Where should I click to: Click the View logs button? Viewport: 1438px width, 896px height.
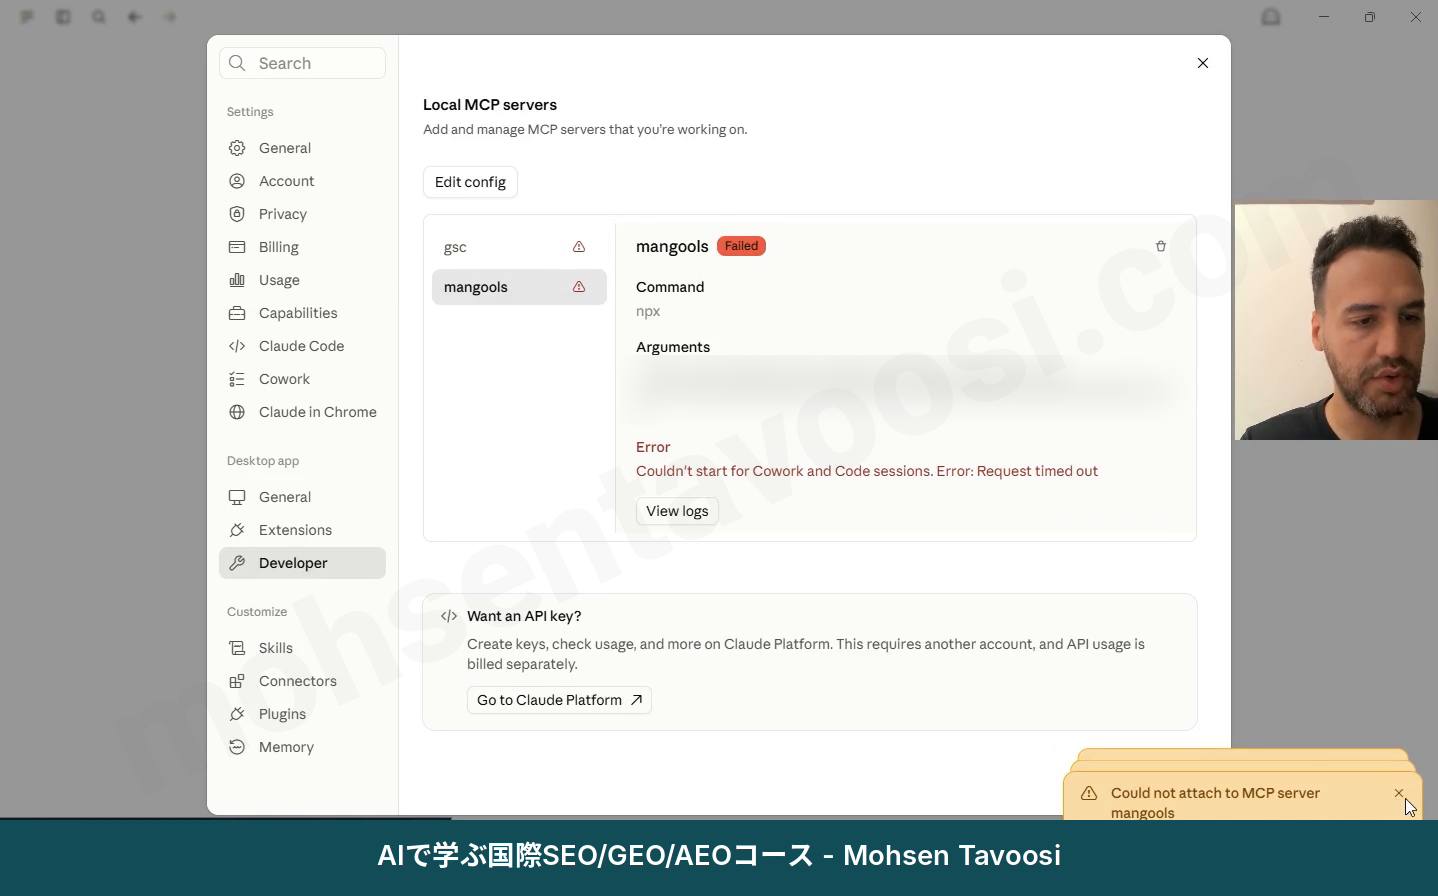click(677, 511)
